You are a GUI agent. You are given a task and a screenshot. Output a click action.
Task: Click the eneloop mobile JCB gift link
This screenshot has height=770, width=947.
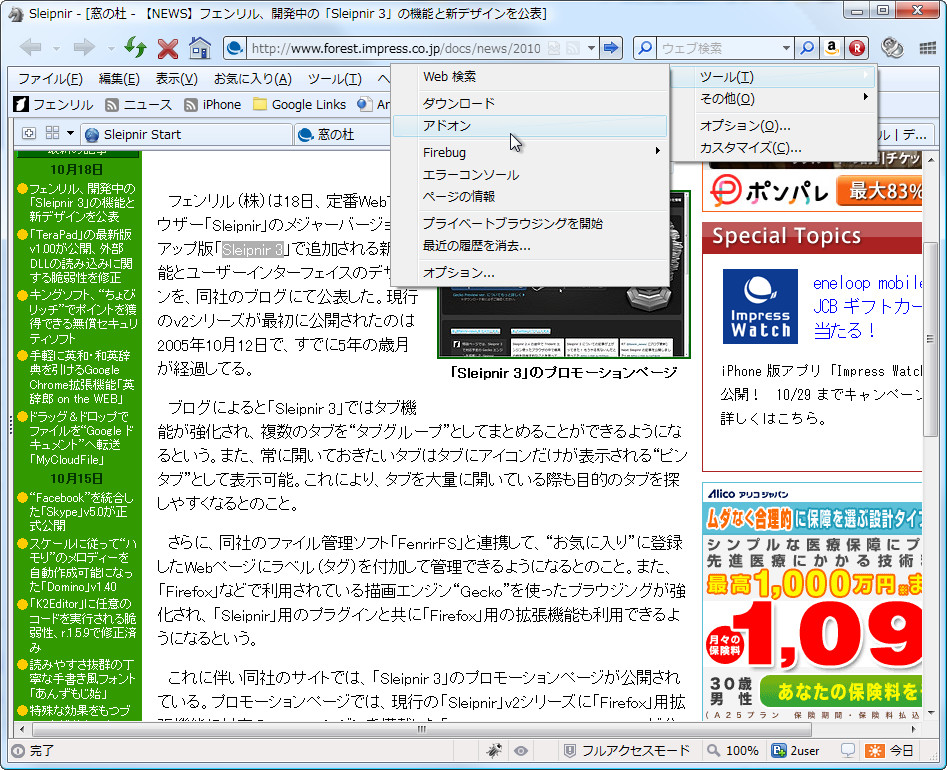tap(867, 306)
